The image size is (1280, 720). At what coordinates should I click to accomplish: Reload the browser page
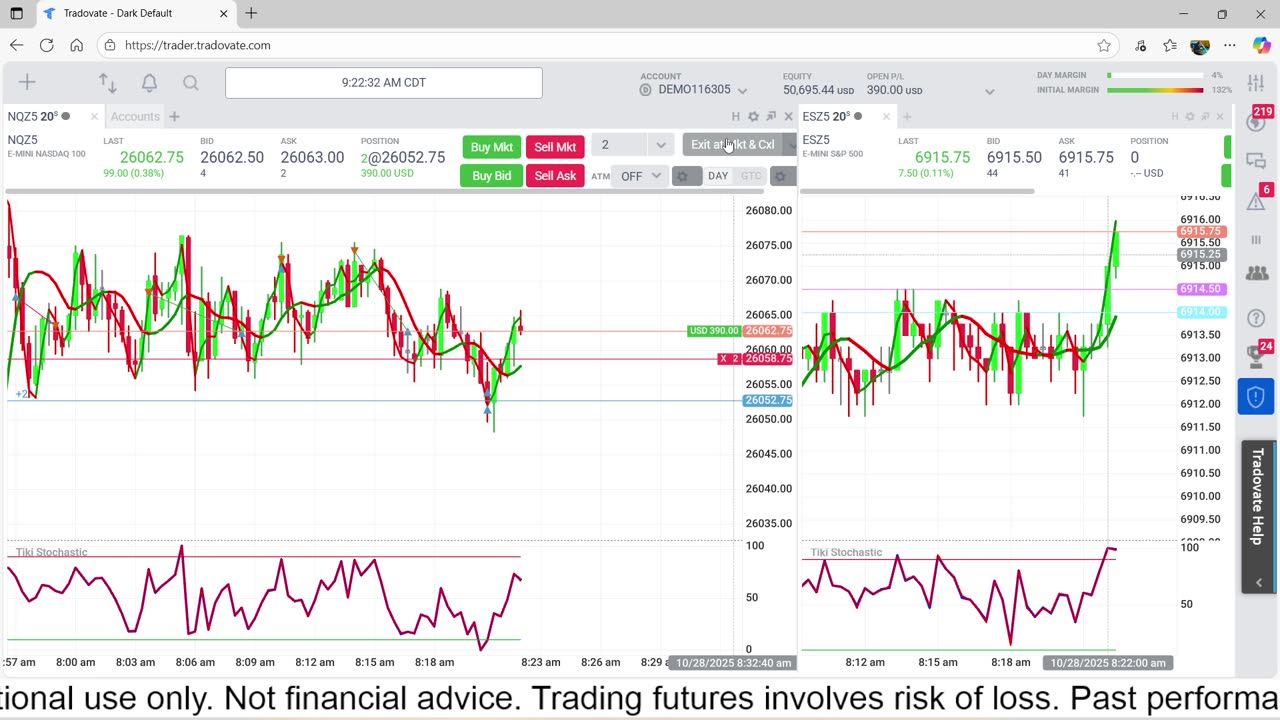[46, 45]
